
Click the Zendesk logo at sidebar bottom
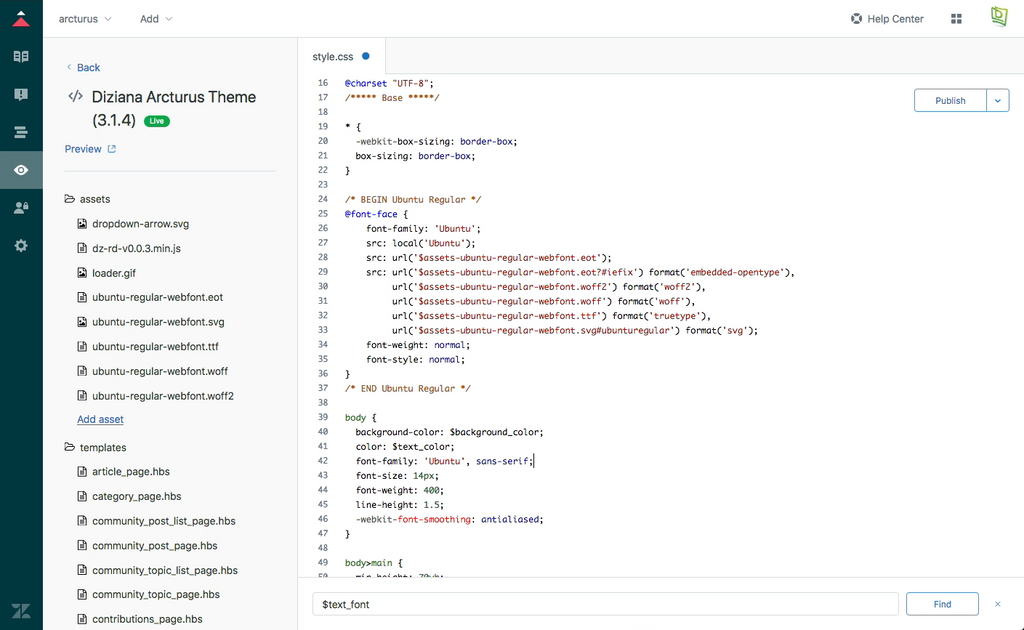pyautogui.click(x=21, y=610)
